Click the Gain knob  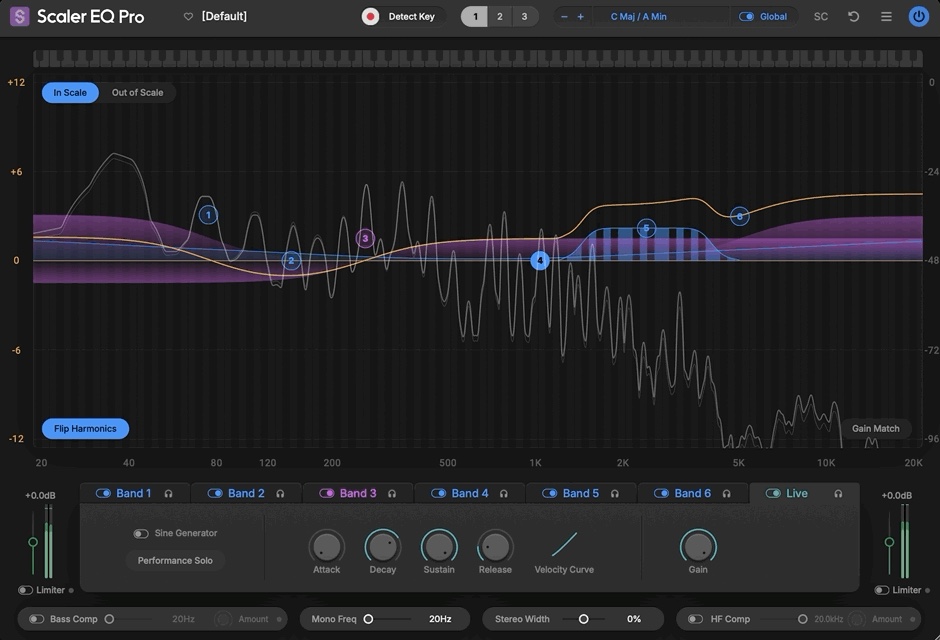pos(698,547)
